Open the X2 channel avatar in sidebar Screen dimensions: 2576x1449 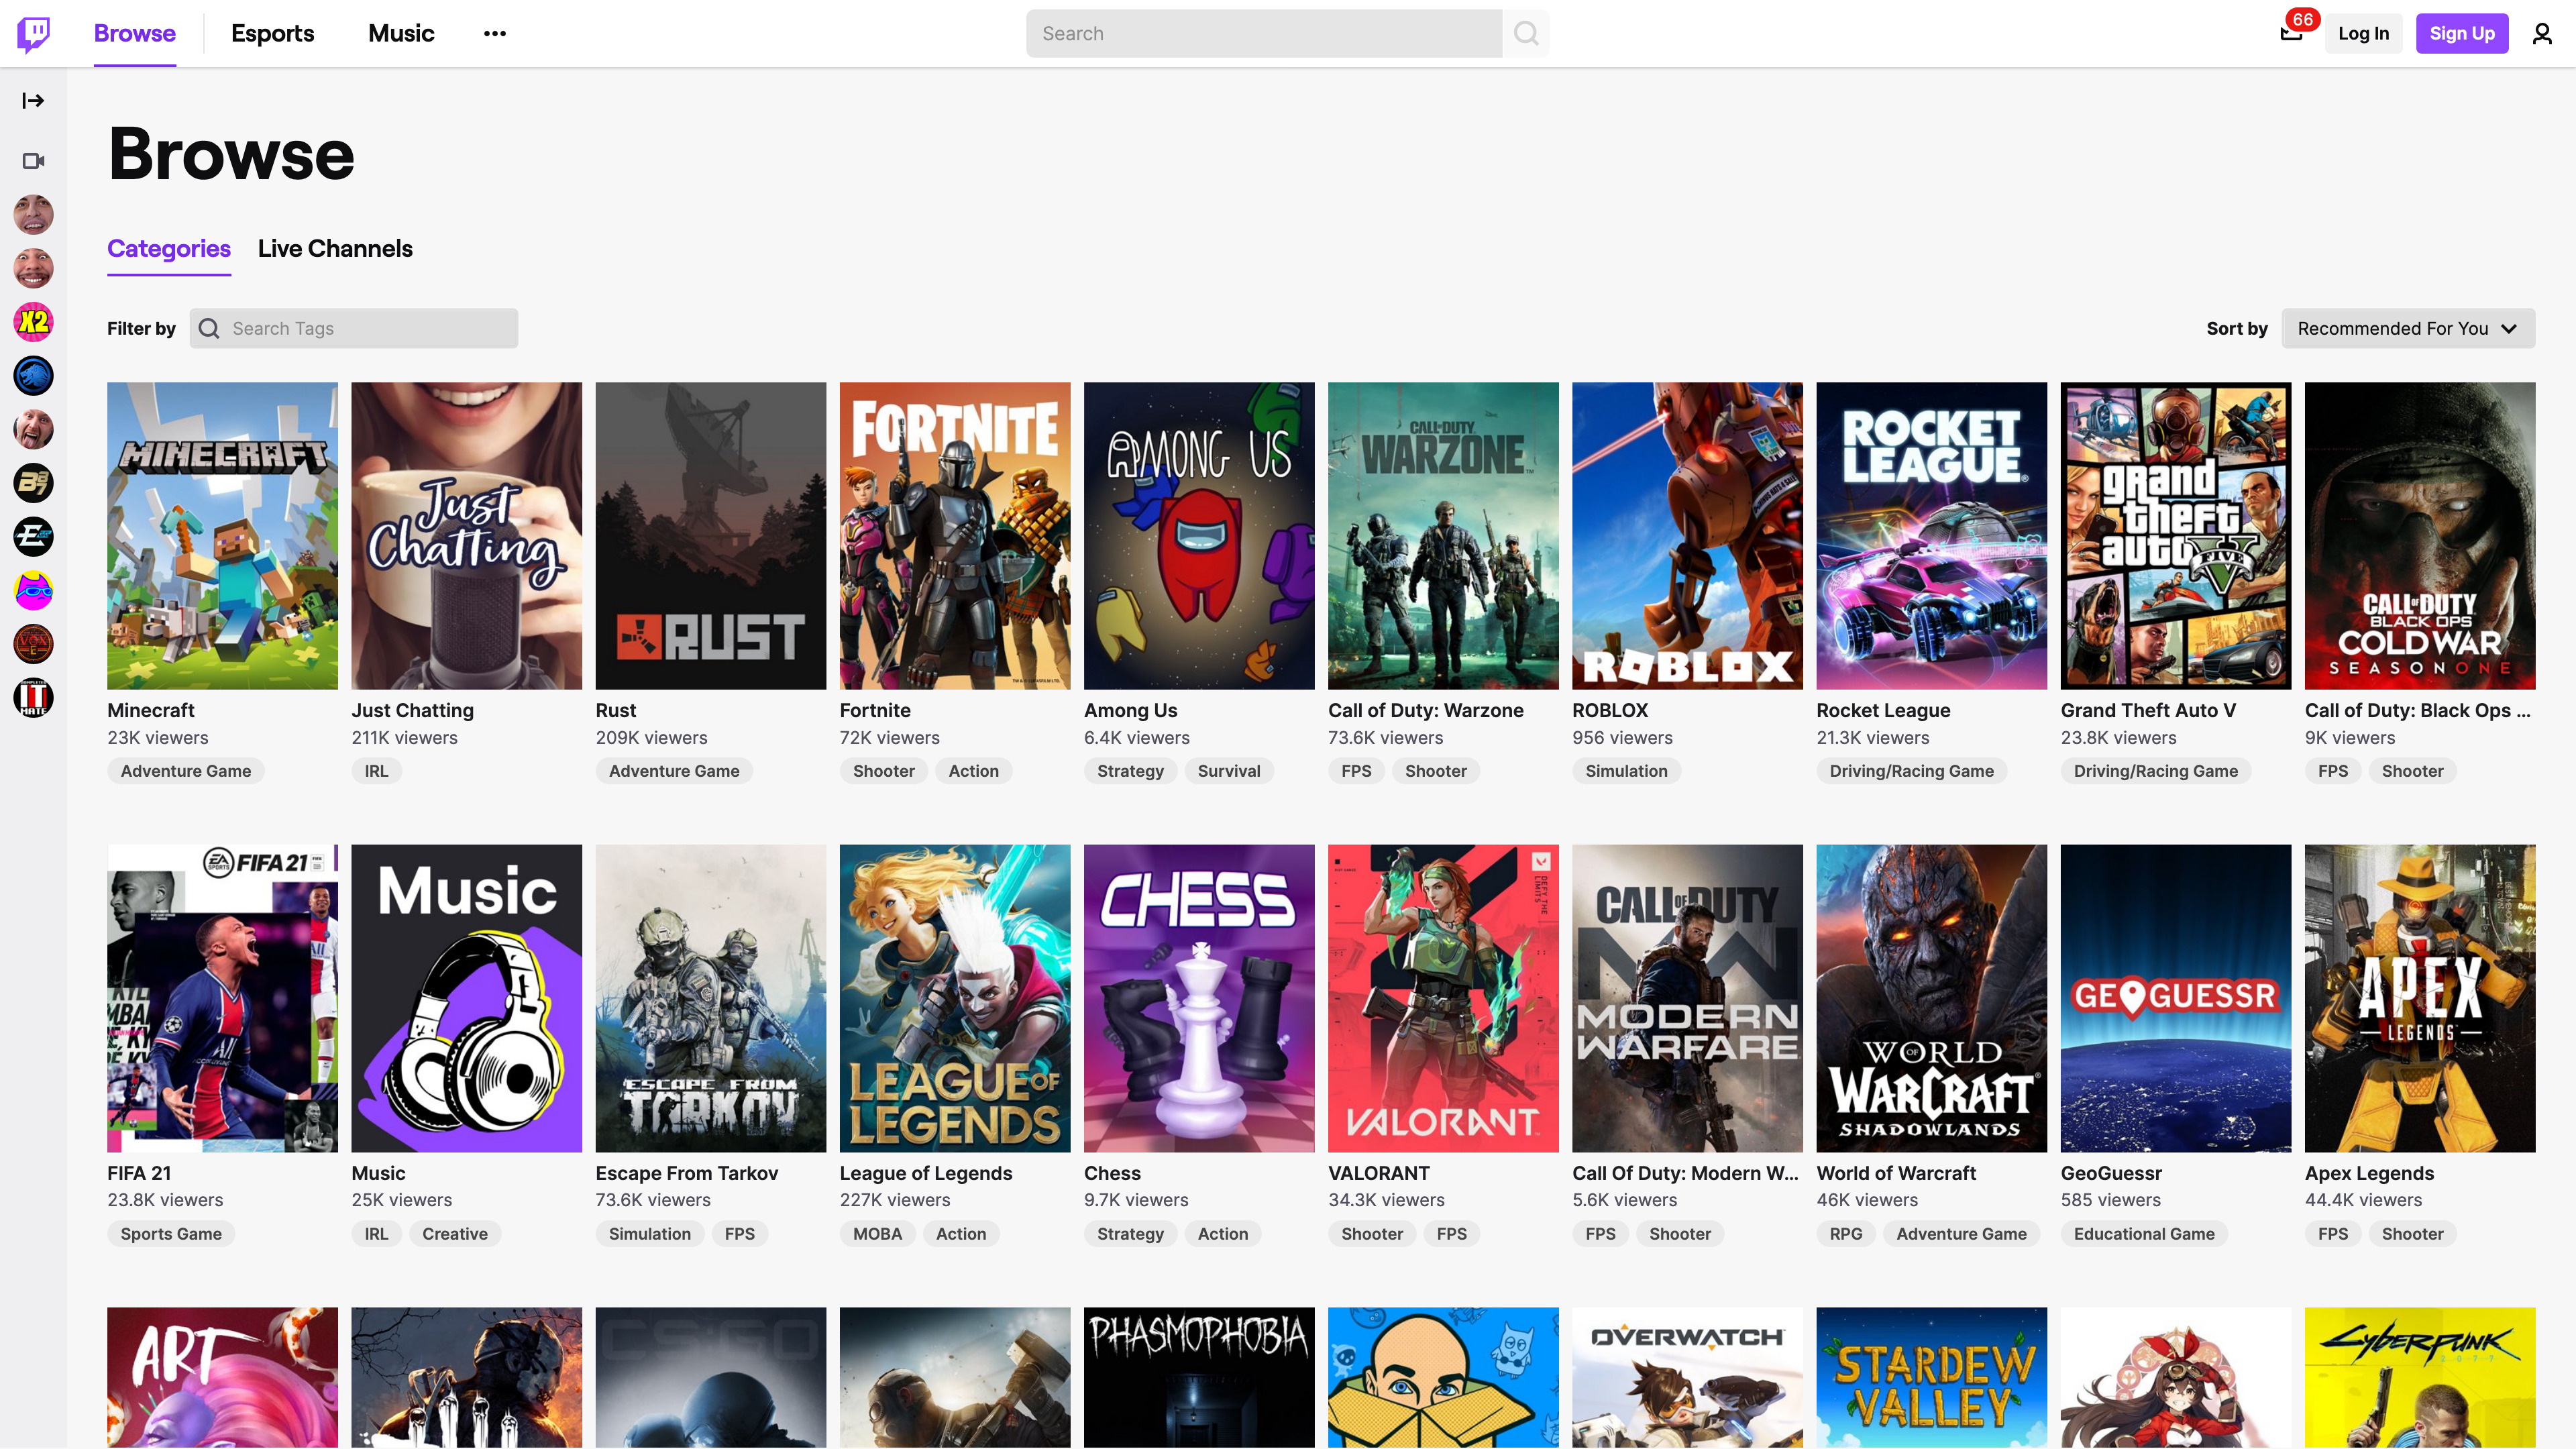[33, 322]
